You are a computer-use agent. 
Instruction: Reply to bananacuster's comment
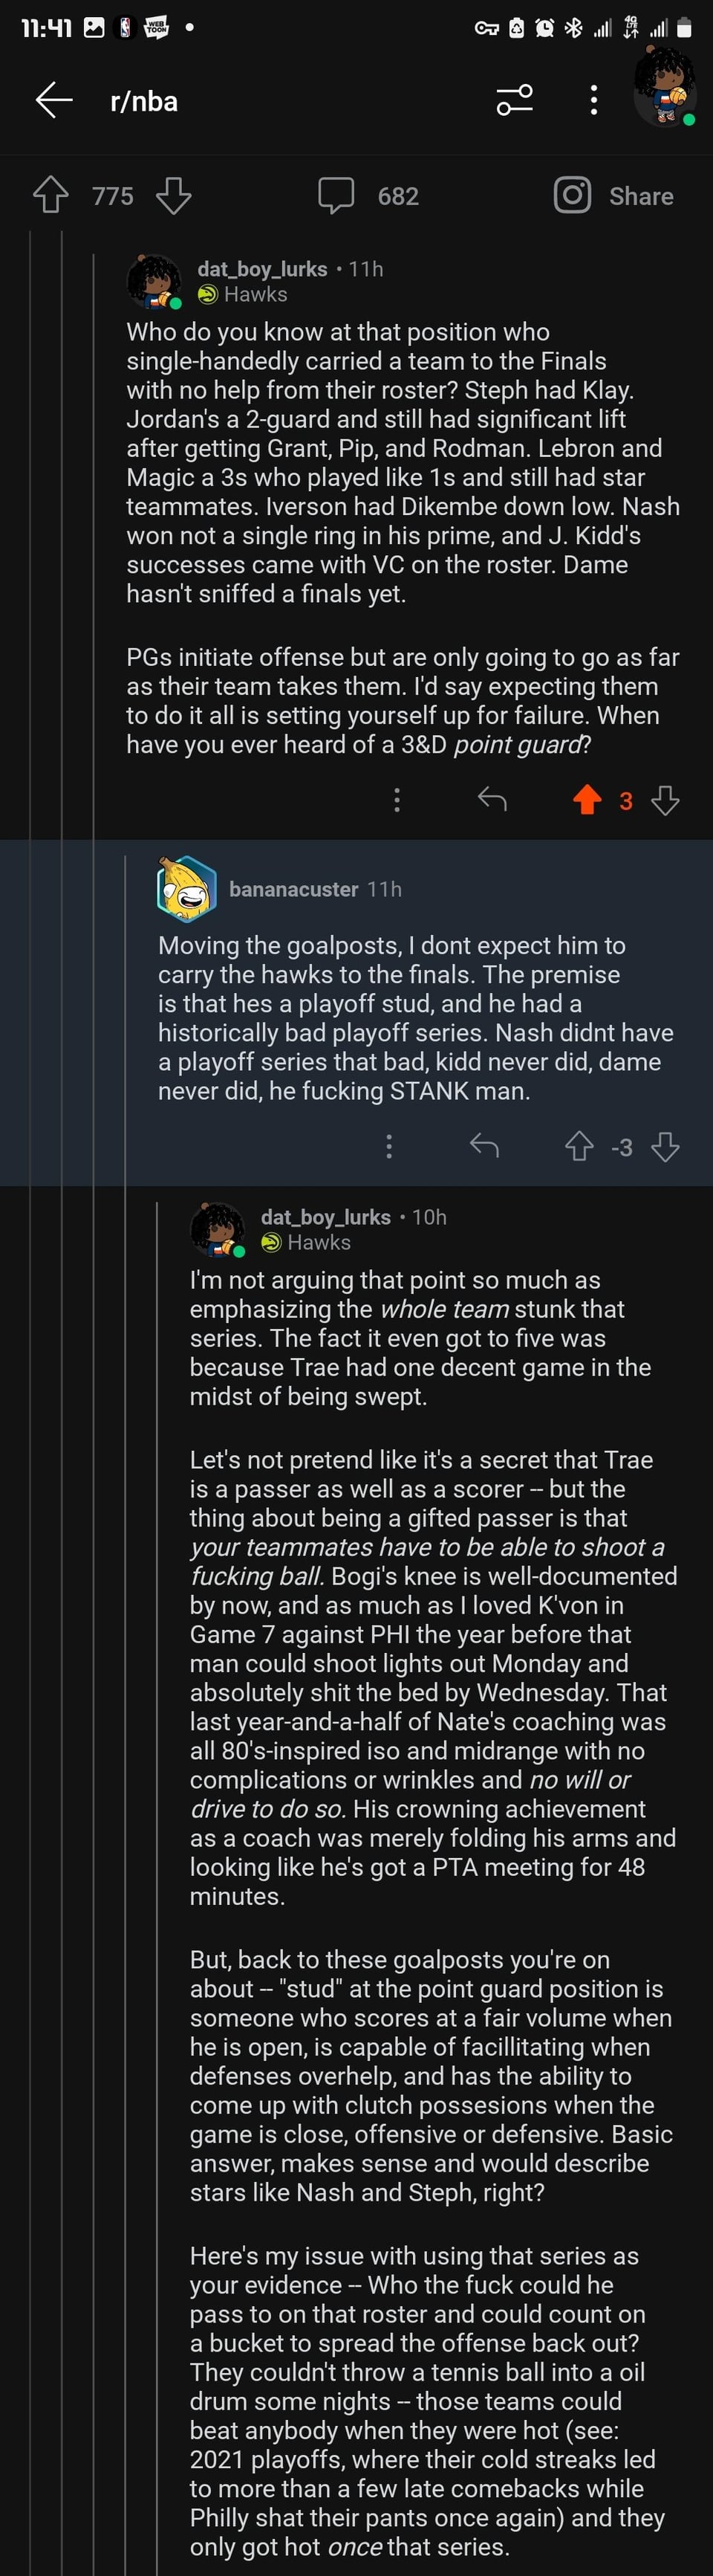click(484, 1146)
